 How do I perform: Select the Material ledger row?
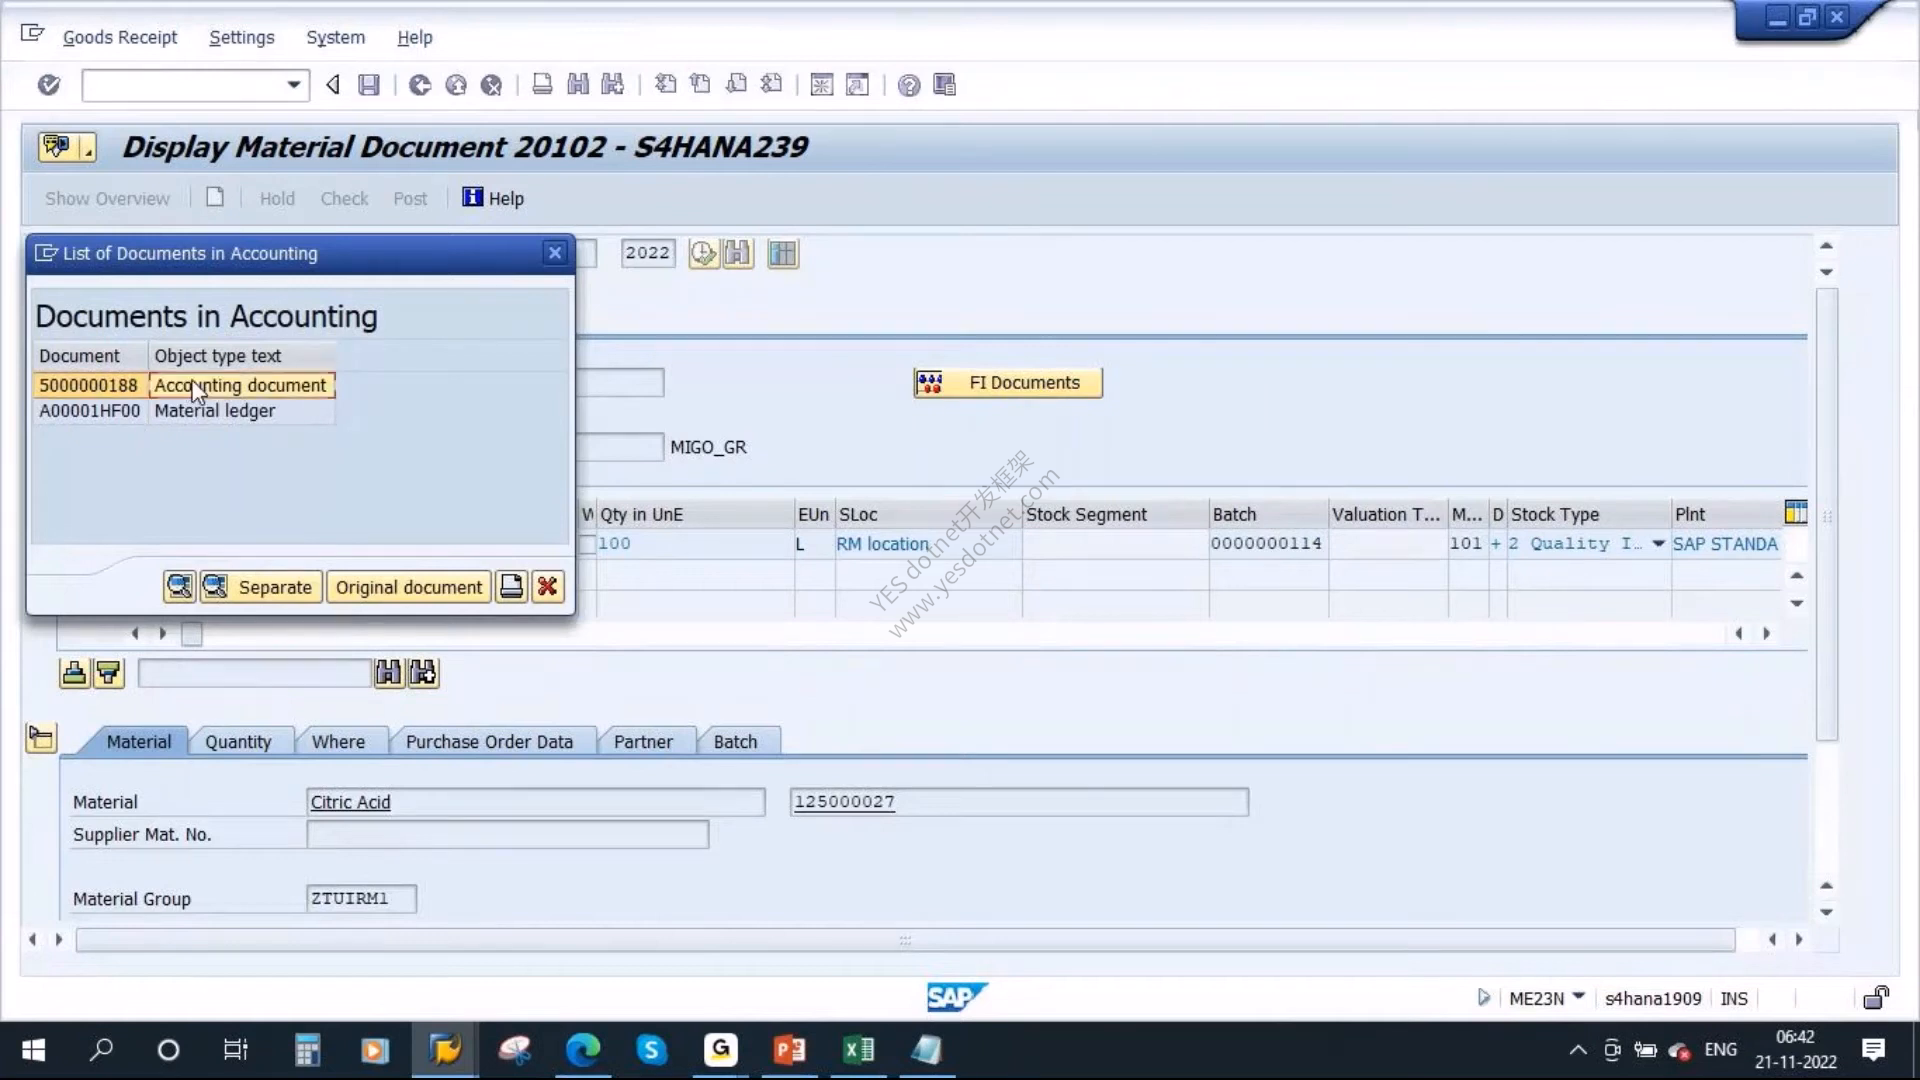pyautogui.click(x=185, y=411)
